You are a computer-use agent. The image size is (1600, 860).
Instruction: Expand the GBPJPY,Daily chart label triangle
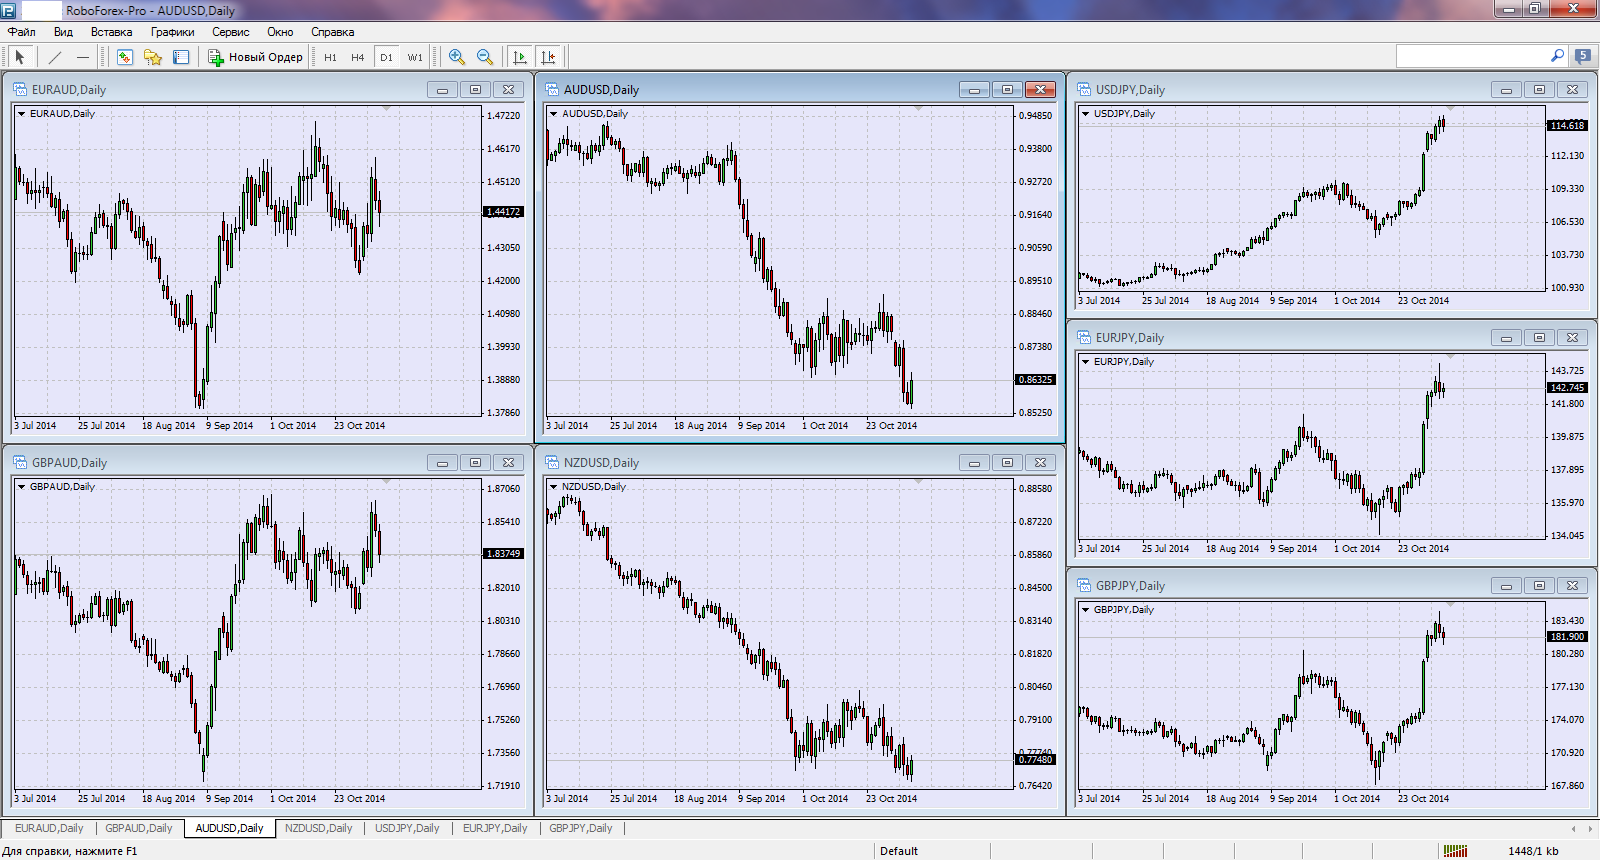tap(1086, 609)
